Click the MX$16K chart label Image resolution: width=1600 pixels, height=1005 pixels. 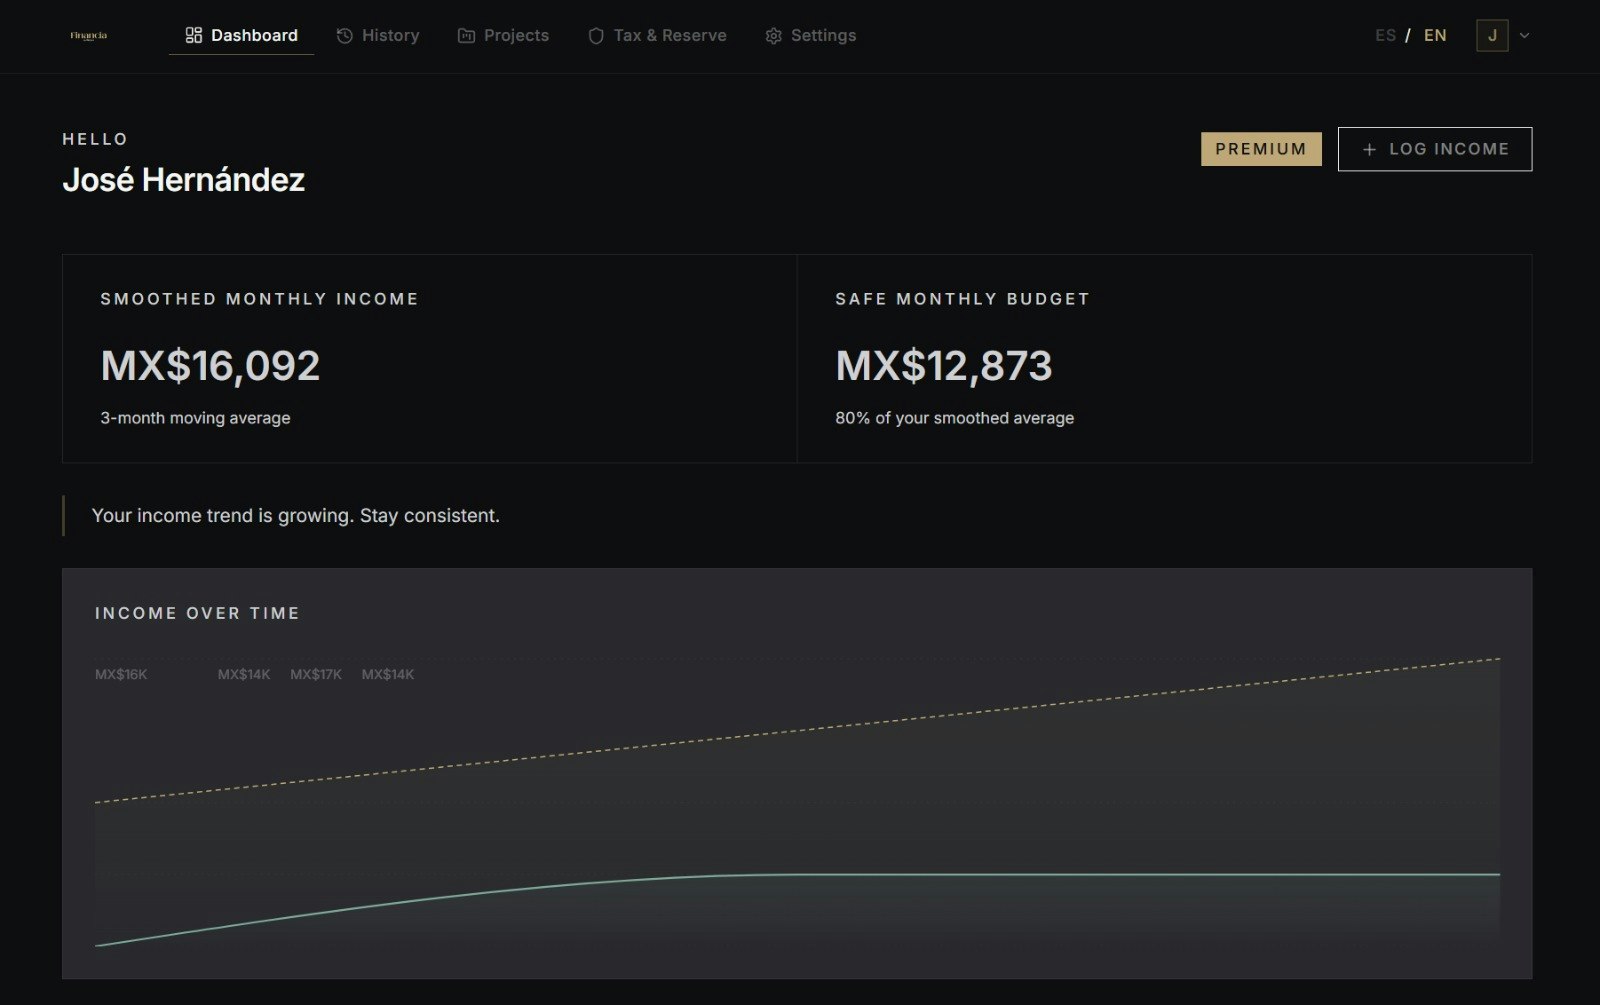[x=121, y=674]
